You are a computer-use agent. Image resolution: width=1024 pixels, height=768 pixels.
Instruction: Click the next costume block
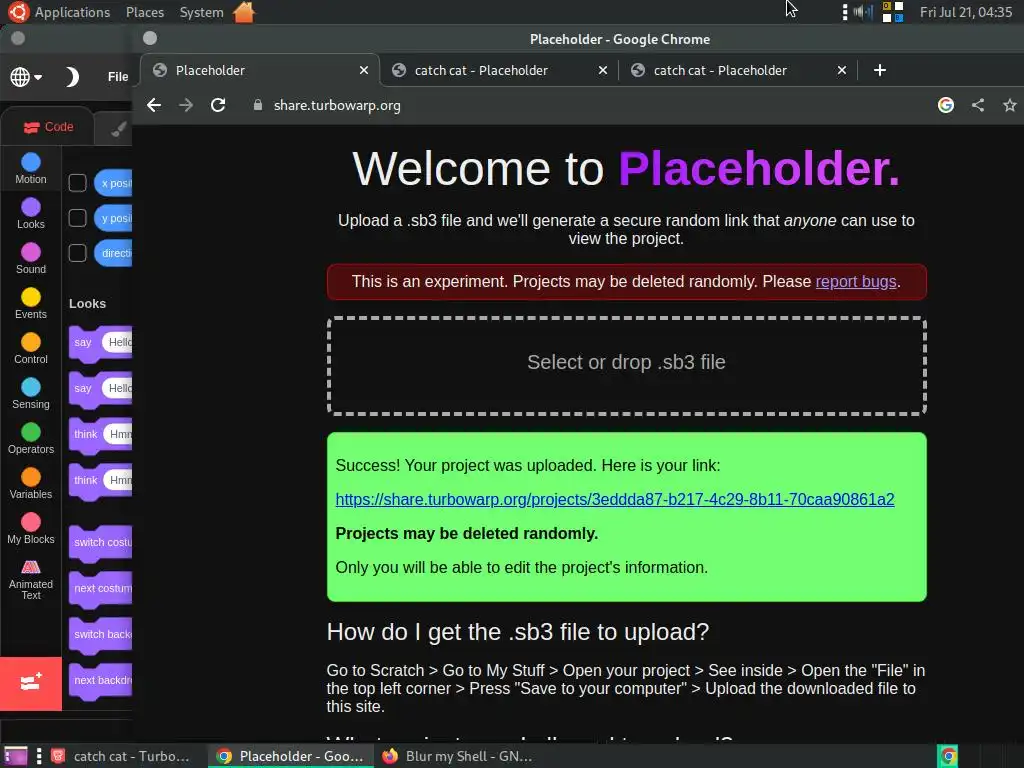101,588
